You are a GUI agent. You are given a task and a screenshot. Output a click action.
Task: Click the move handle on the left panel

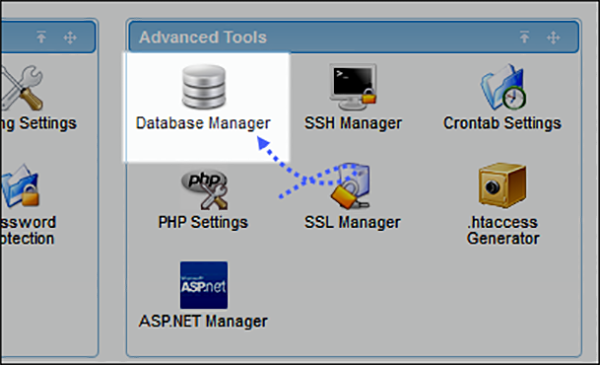70,37
